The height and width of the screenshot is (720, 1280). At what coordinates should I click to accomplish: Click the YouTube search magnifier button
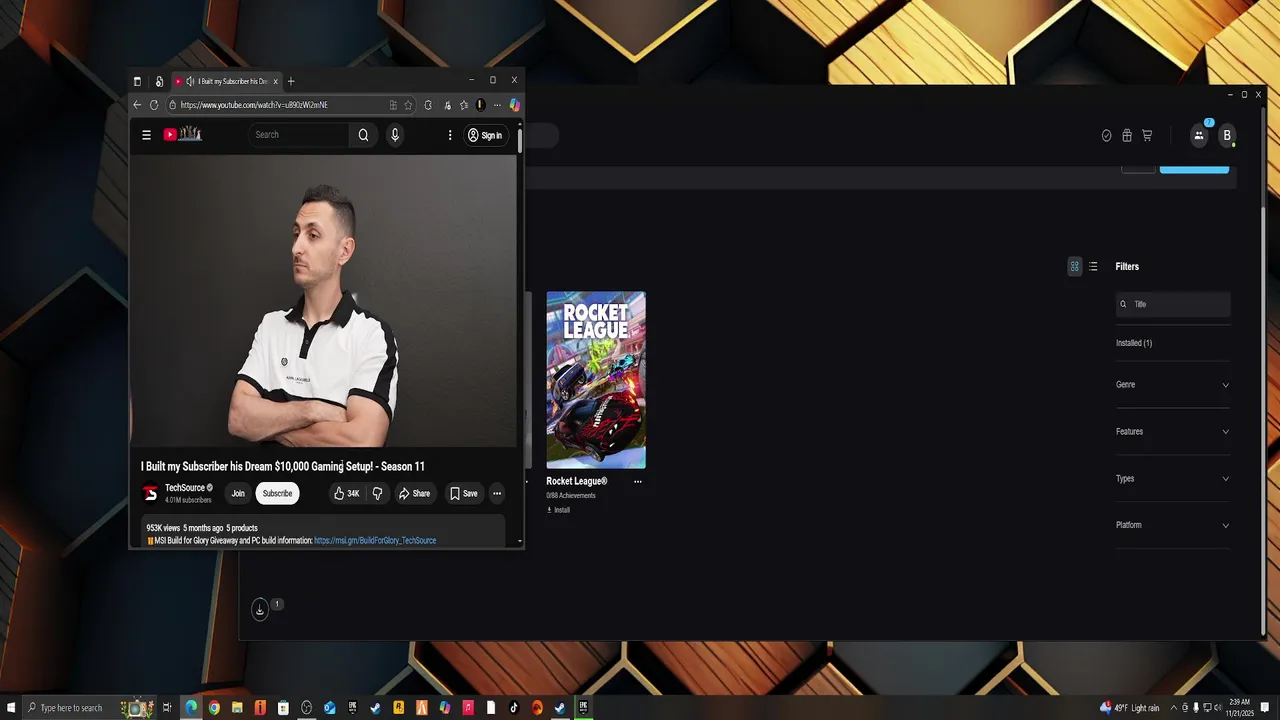[363, 135]
